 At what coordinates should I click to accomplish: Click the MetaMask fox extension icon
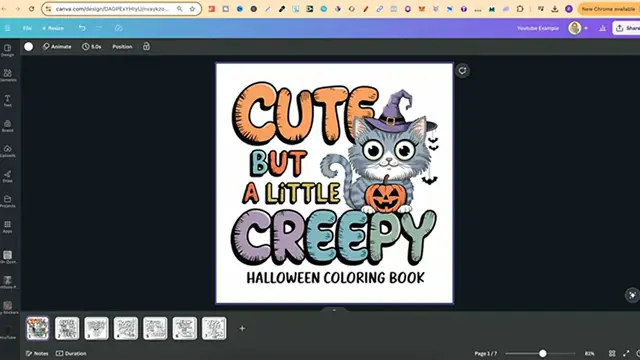pyautogui.click(x=422, y=9)
